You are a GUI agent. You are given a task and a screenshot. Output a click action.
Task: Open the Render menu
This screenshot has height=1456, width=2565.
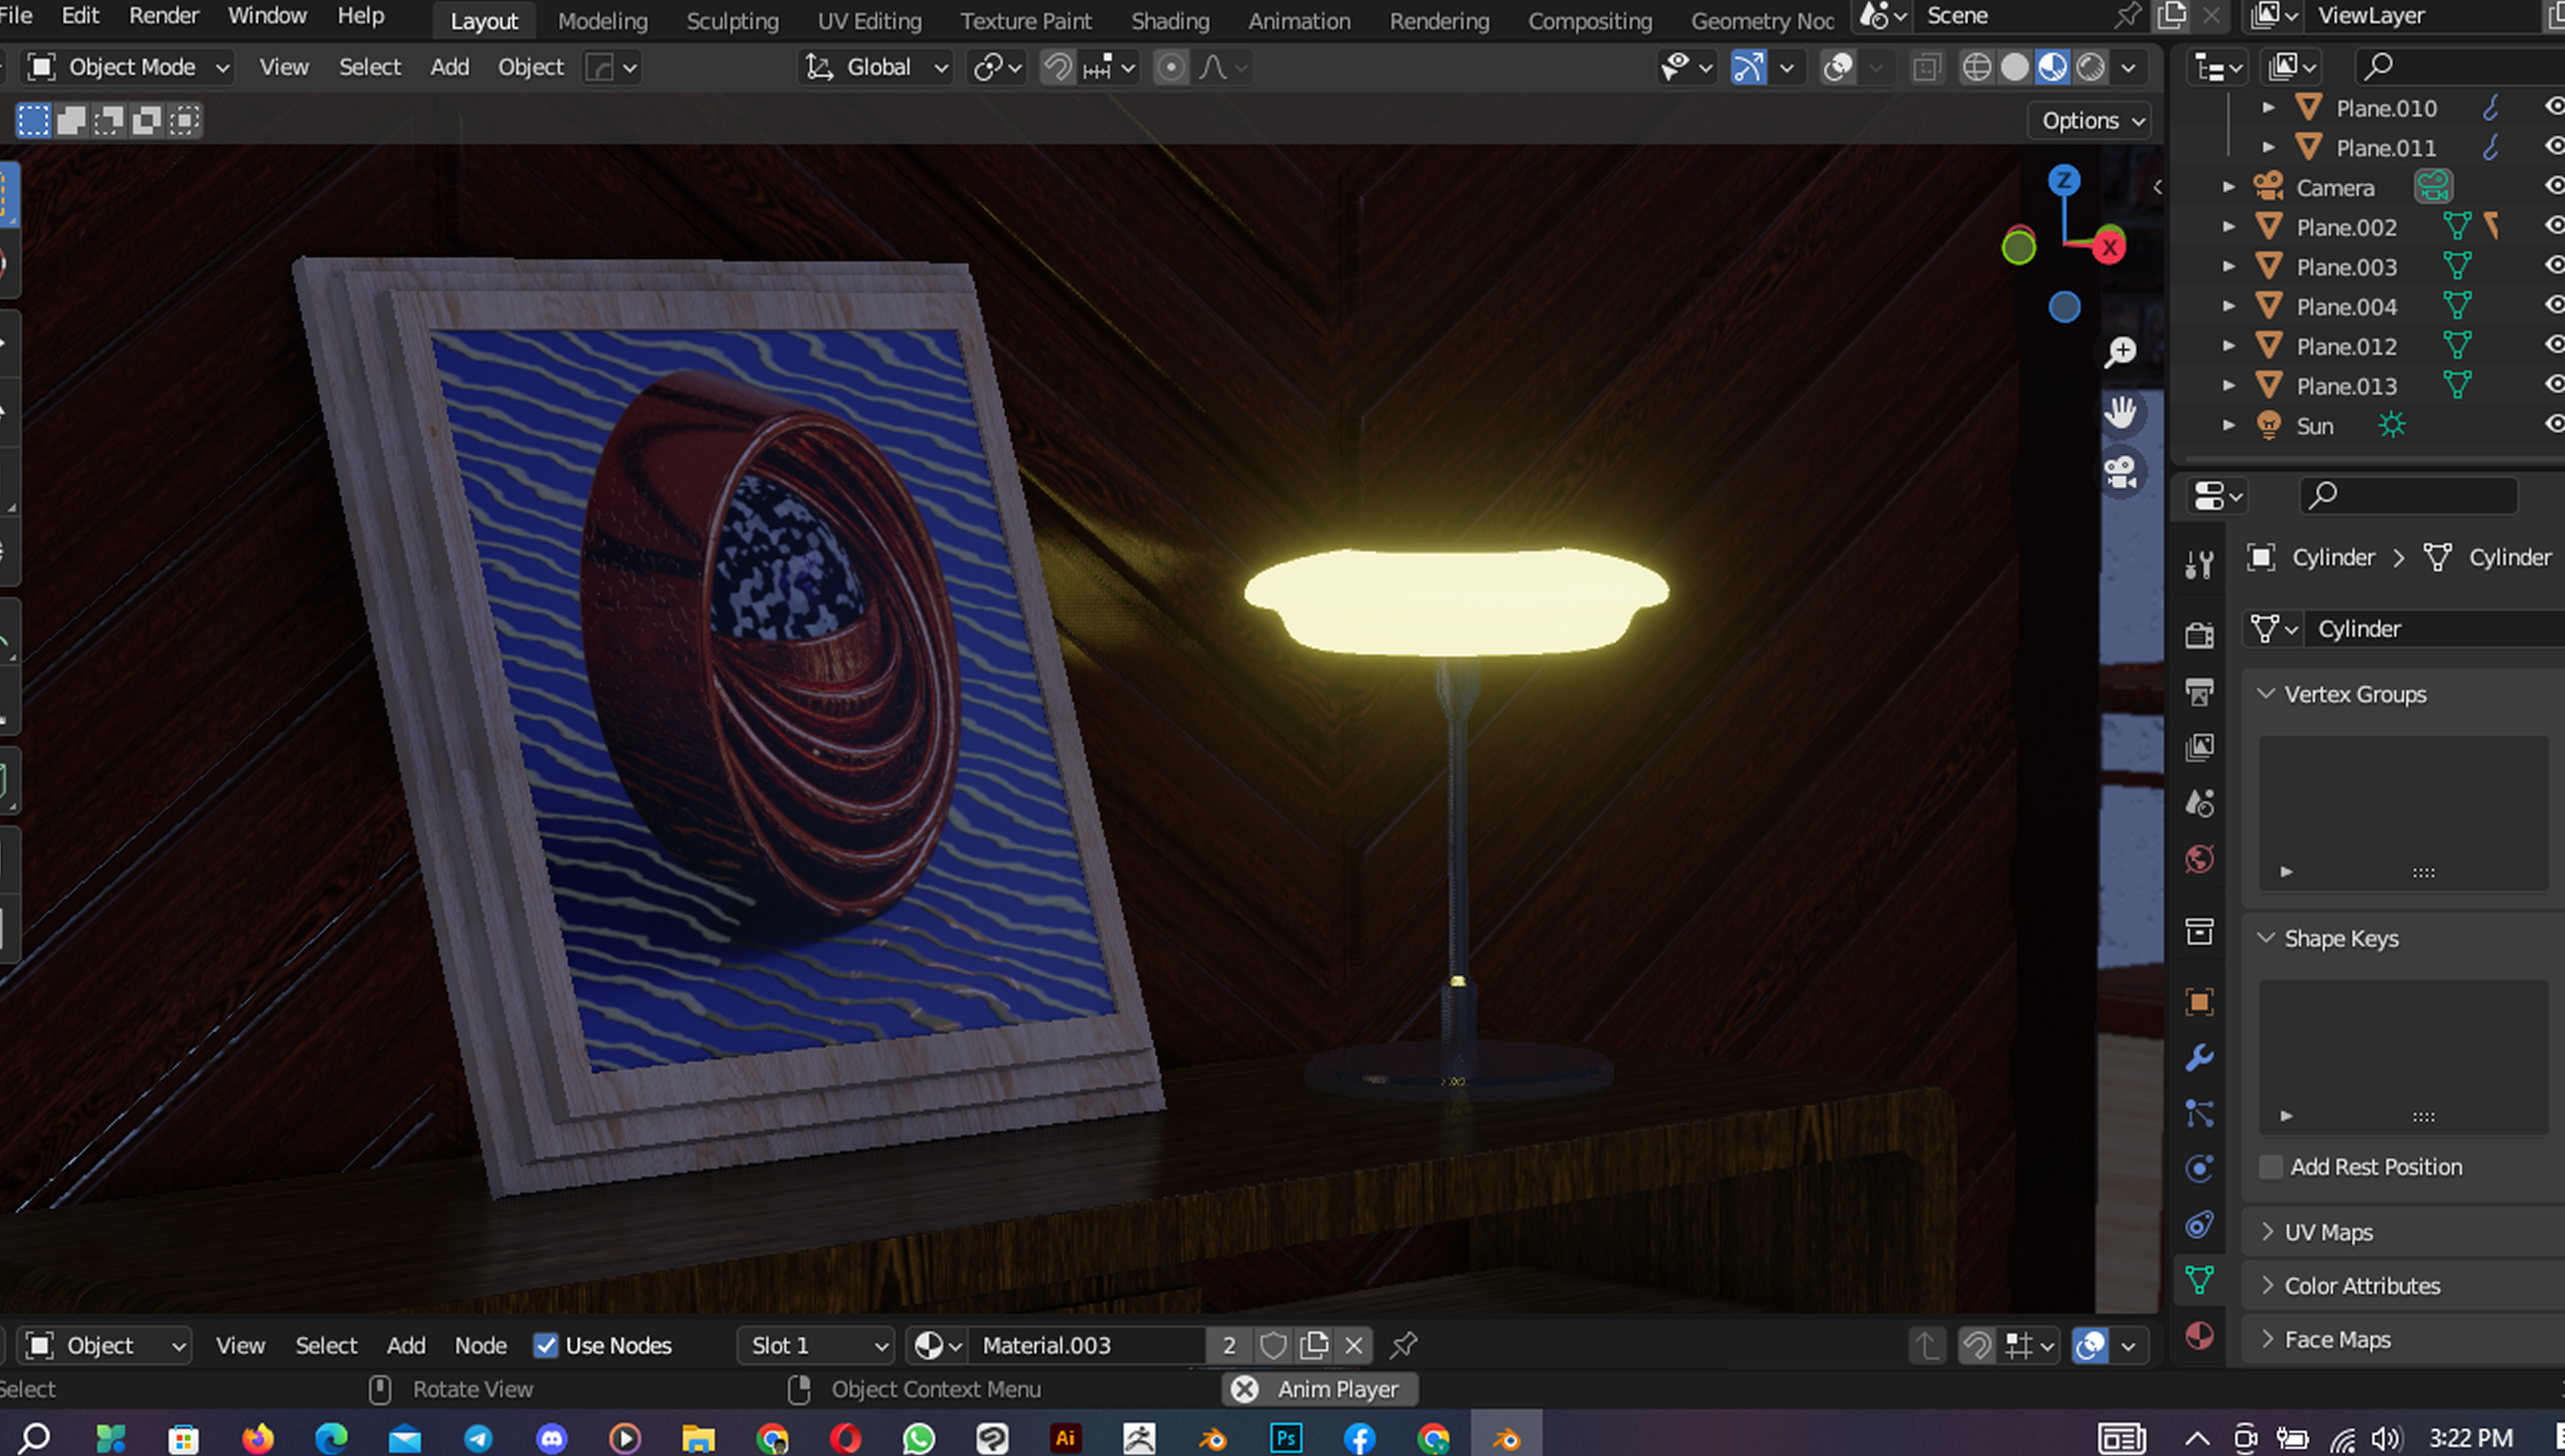pyautogui.click(x=164, y=16)
